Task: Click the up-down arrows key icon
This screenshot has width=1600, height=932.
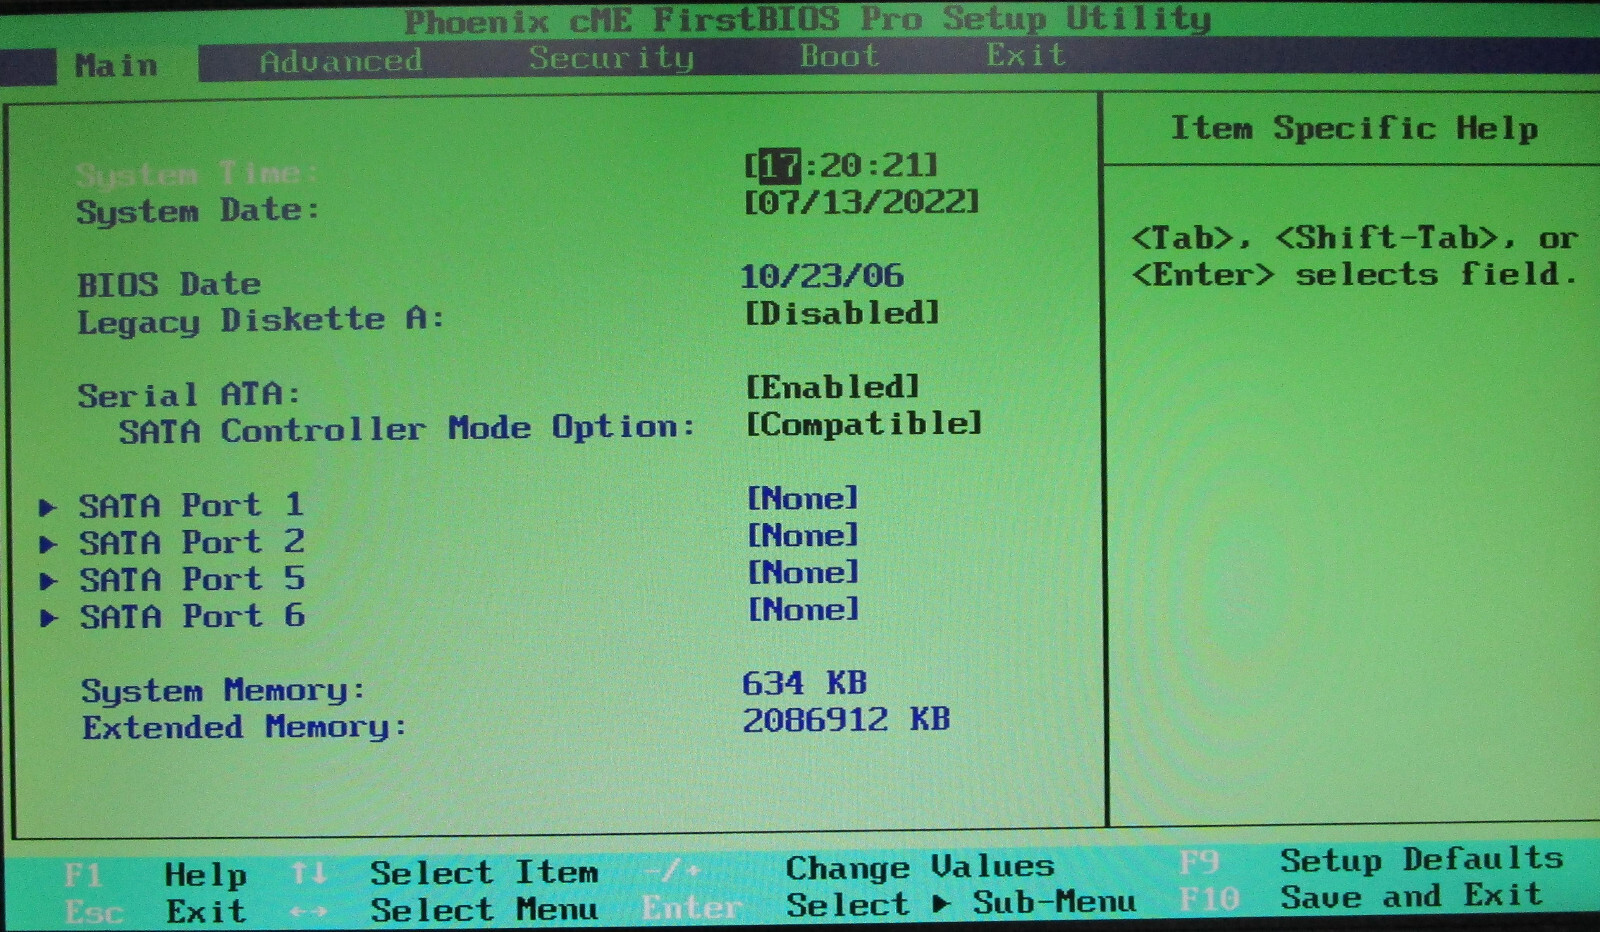Action: [x=309, y=874]
